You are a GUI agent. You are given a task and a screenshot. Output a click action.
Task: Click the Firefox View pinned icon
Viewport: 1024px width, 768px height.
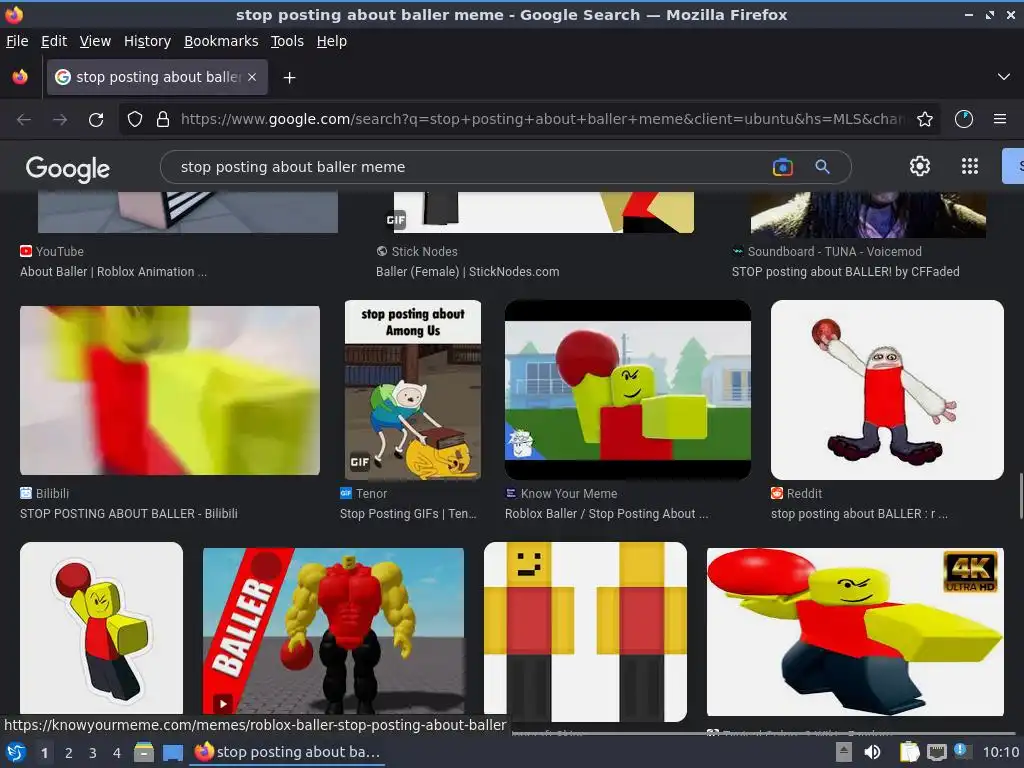tap(20, 77)
